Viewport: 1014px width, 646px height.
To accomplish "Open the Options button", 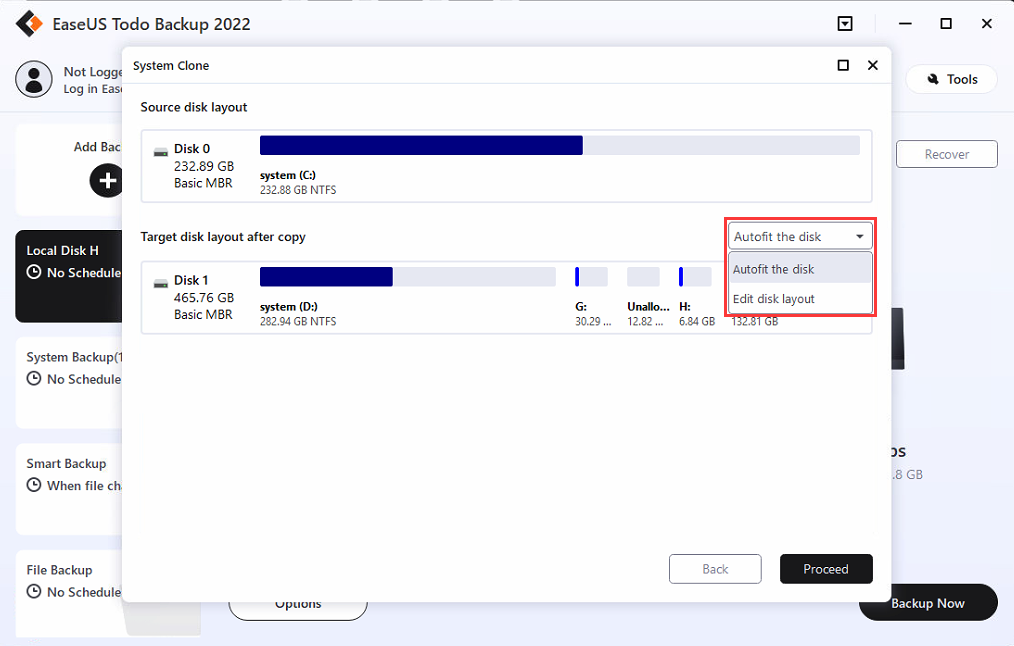I will click(297, 603).
